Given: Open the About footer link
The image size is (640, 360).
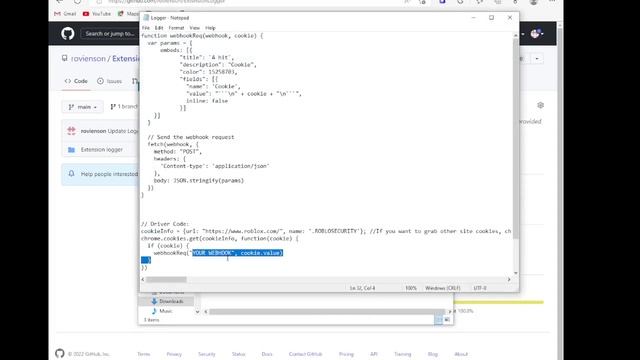Looking at the screenshot, I should [461, 354].
